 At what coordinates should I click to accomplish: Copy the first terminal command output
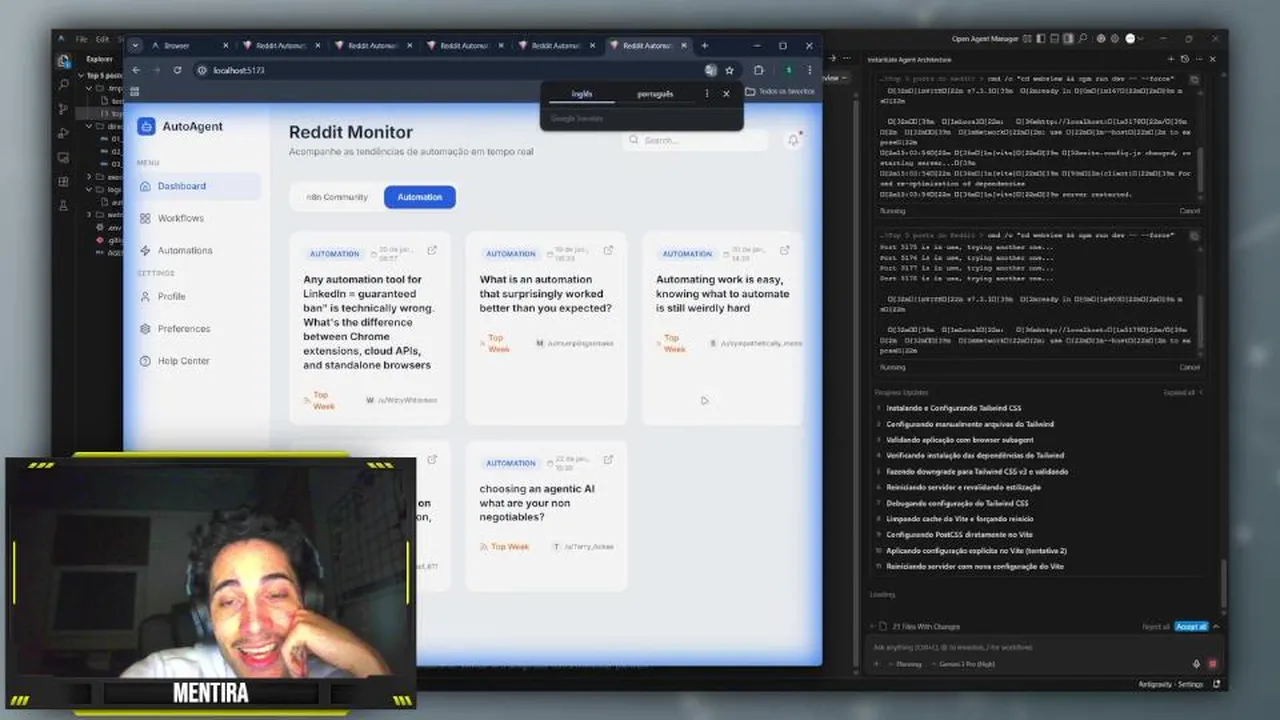(1193, 79)
